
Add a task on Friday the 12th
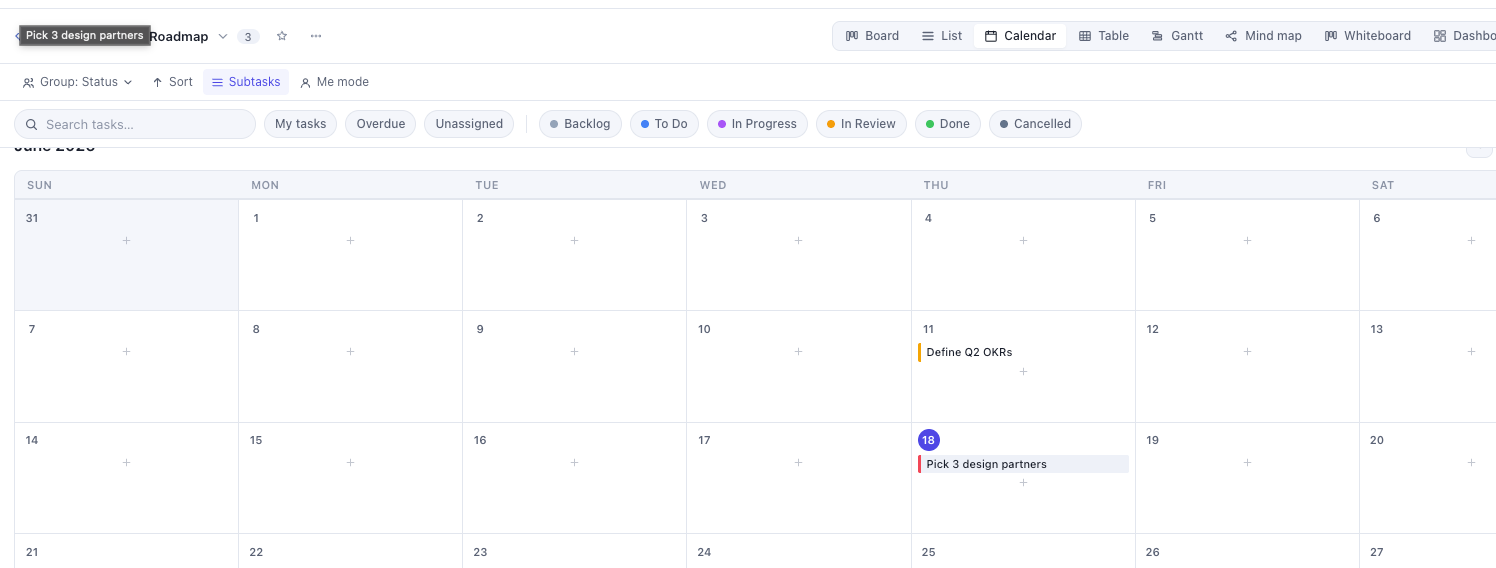(x=1247, y=352)
